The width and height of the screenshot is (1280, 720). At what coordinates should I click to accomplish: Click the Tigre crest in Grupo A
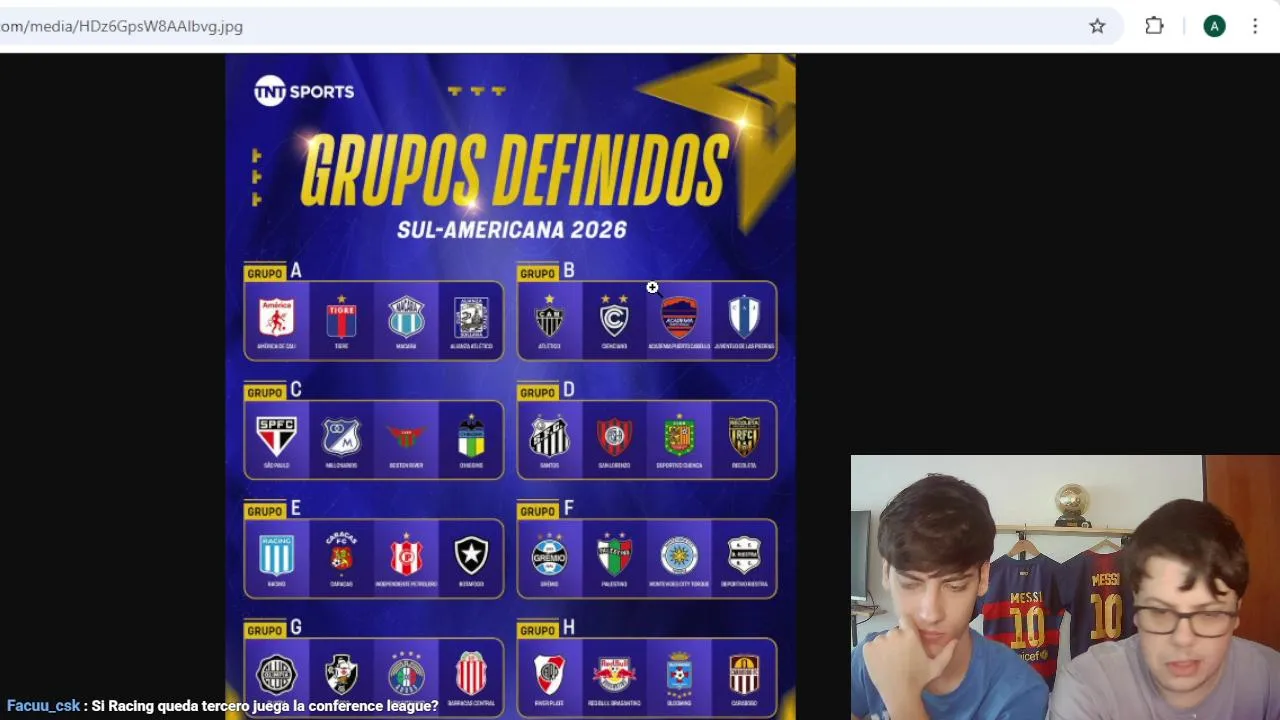point(341,316)
